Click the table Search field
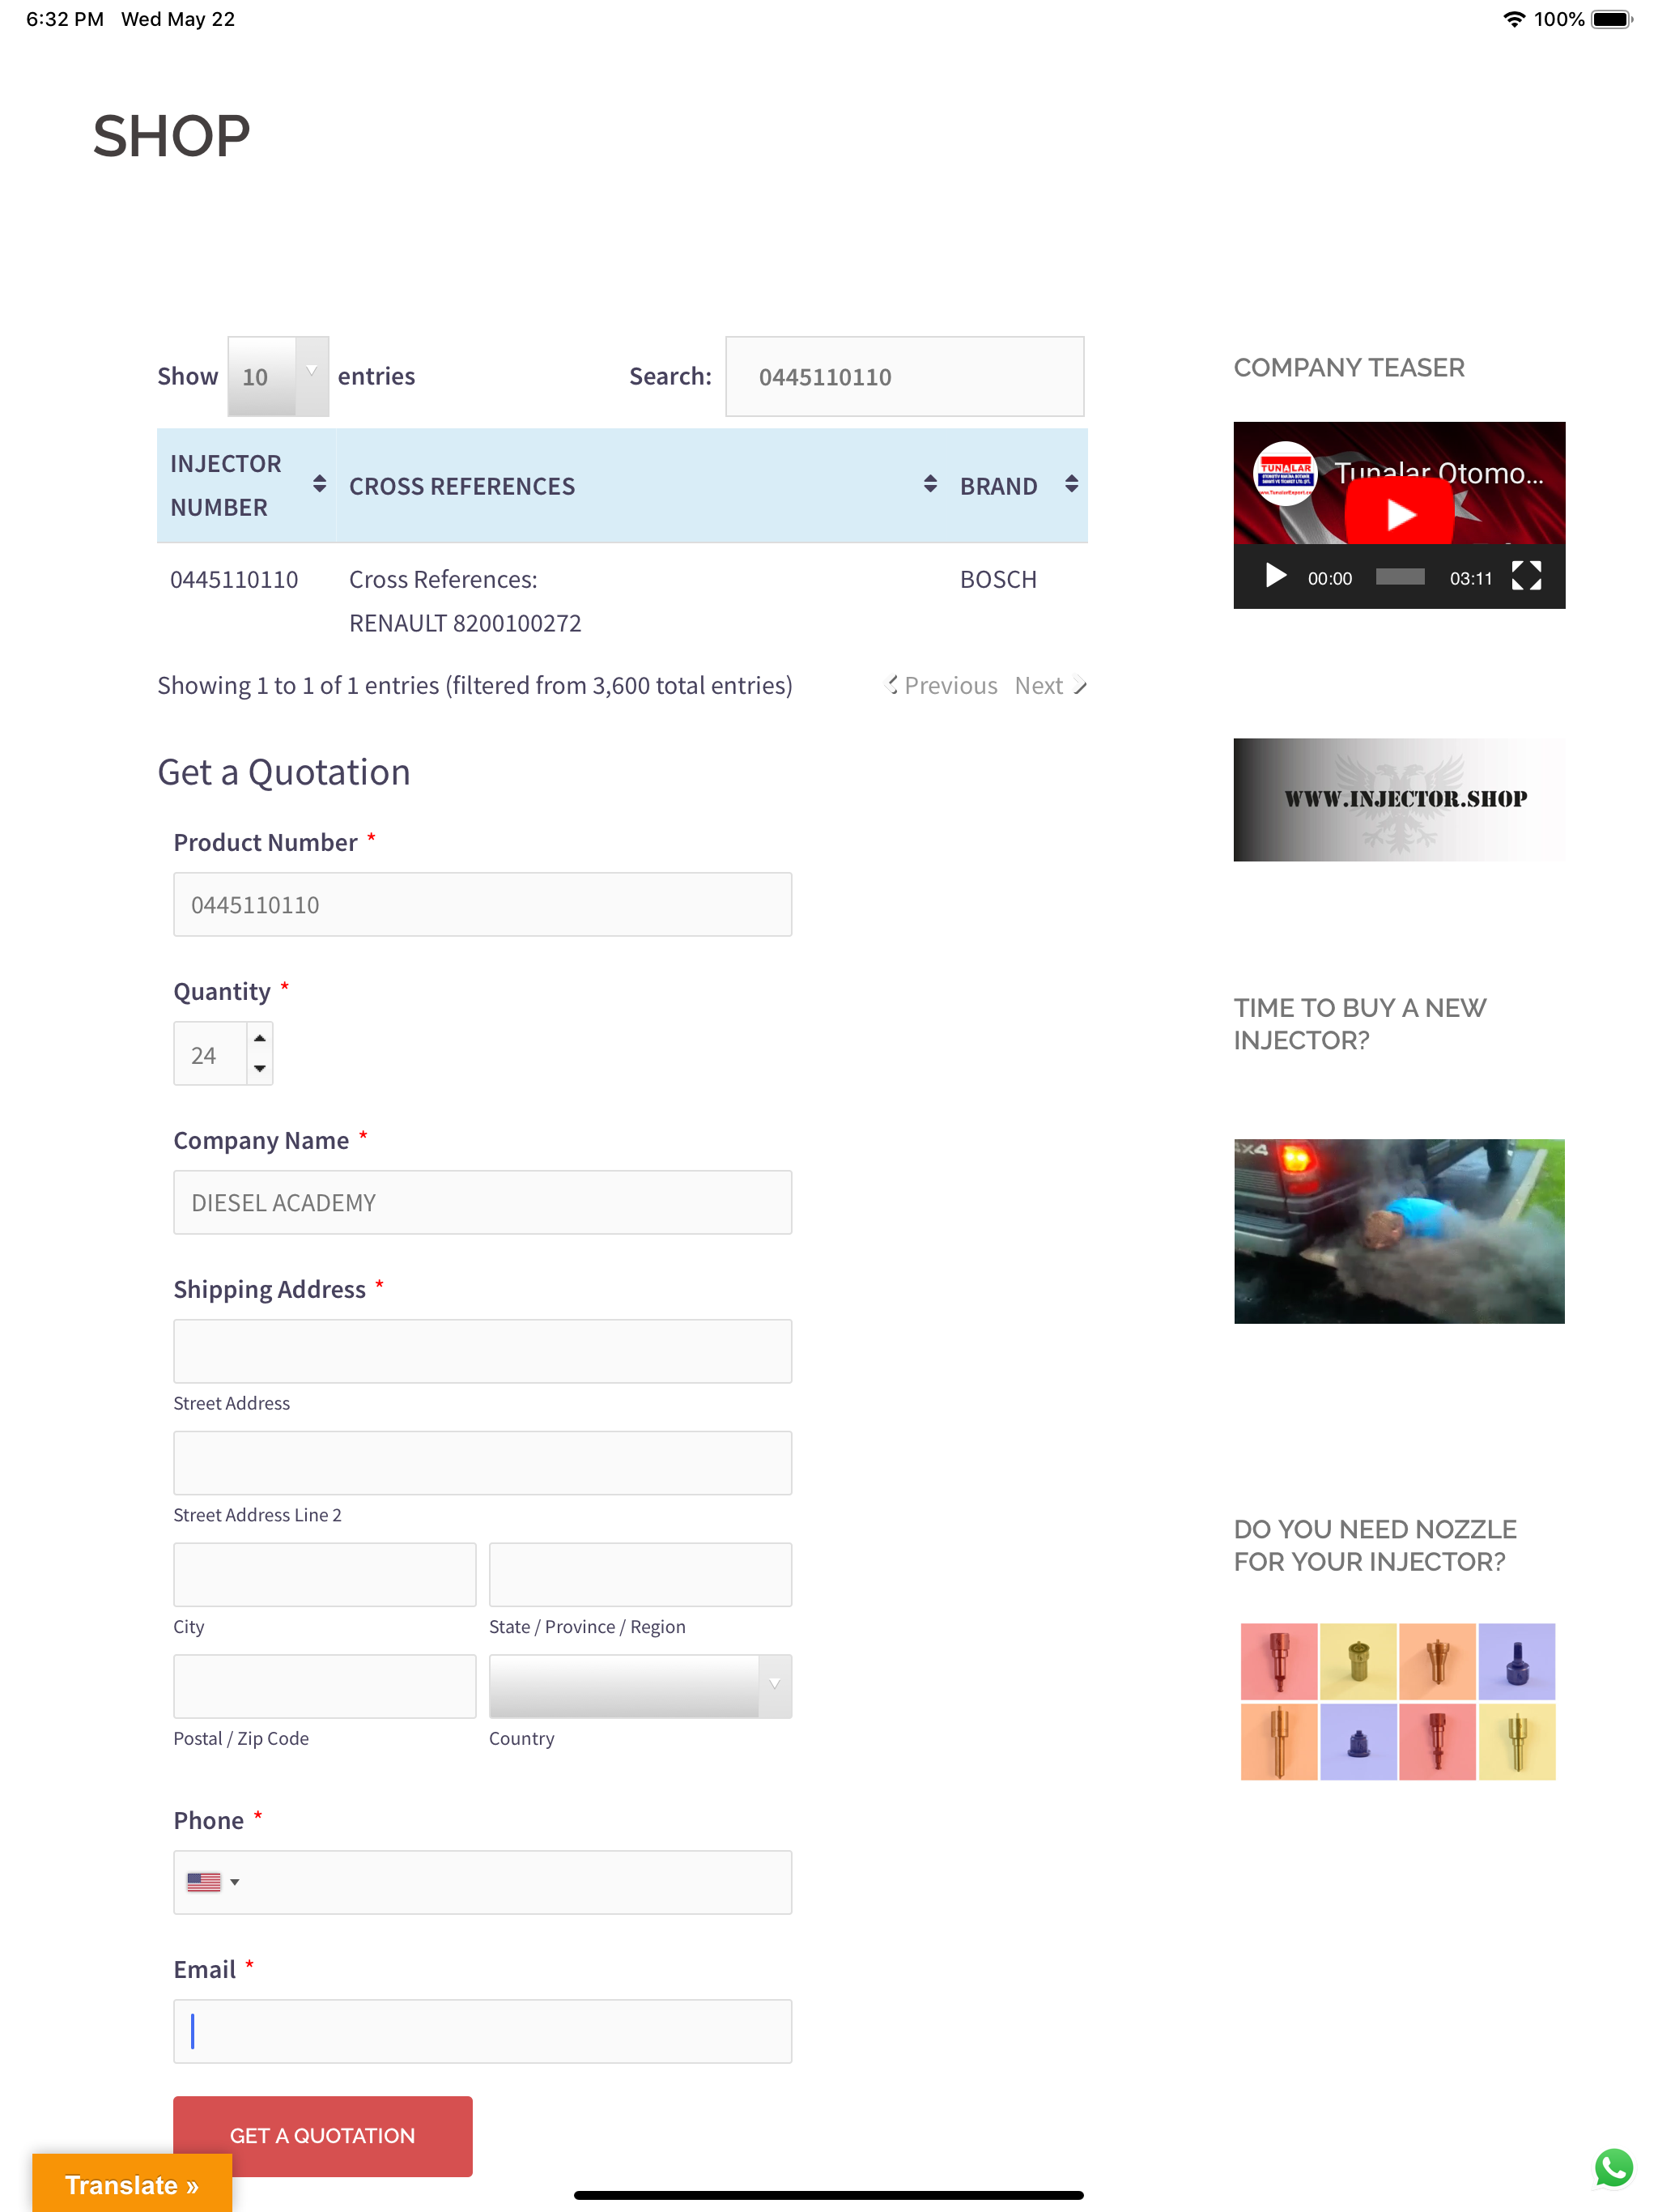1658x2212 pixels. 904,376
